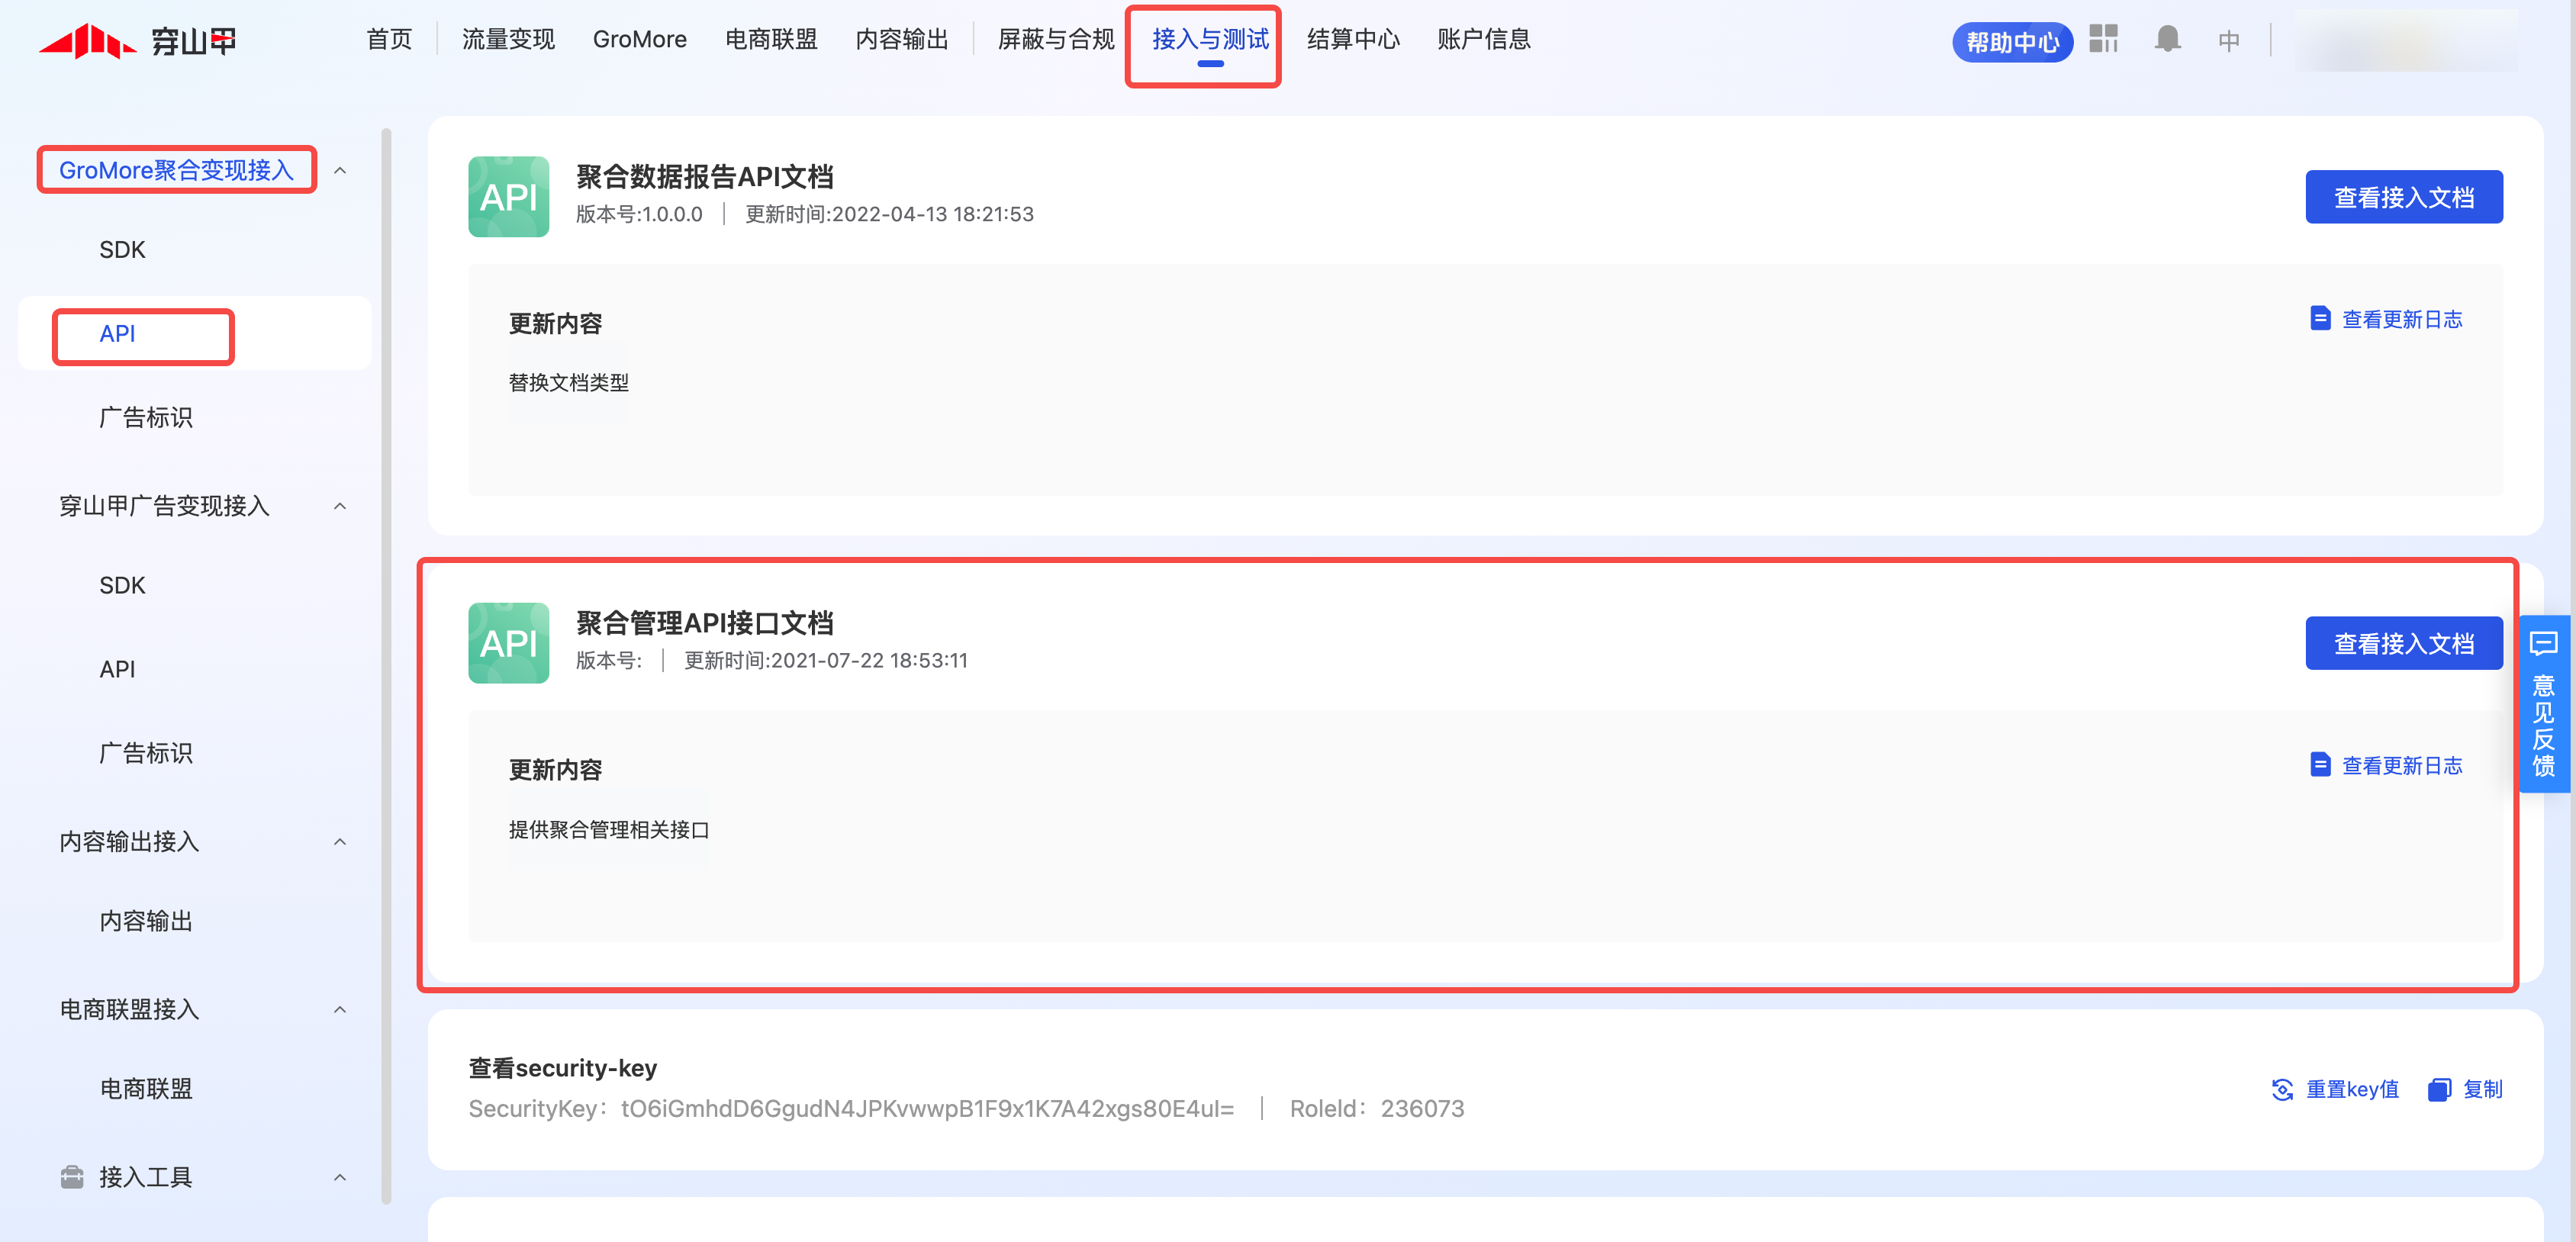Image resolution: width=2576 pixels, height=1242 pixels.
Task: Open the notifications bell
Action: coord(2167,39)
